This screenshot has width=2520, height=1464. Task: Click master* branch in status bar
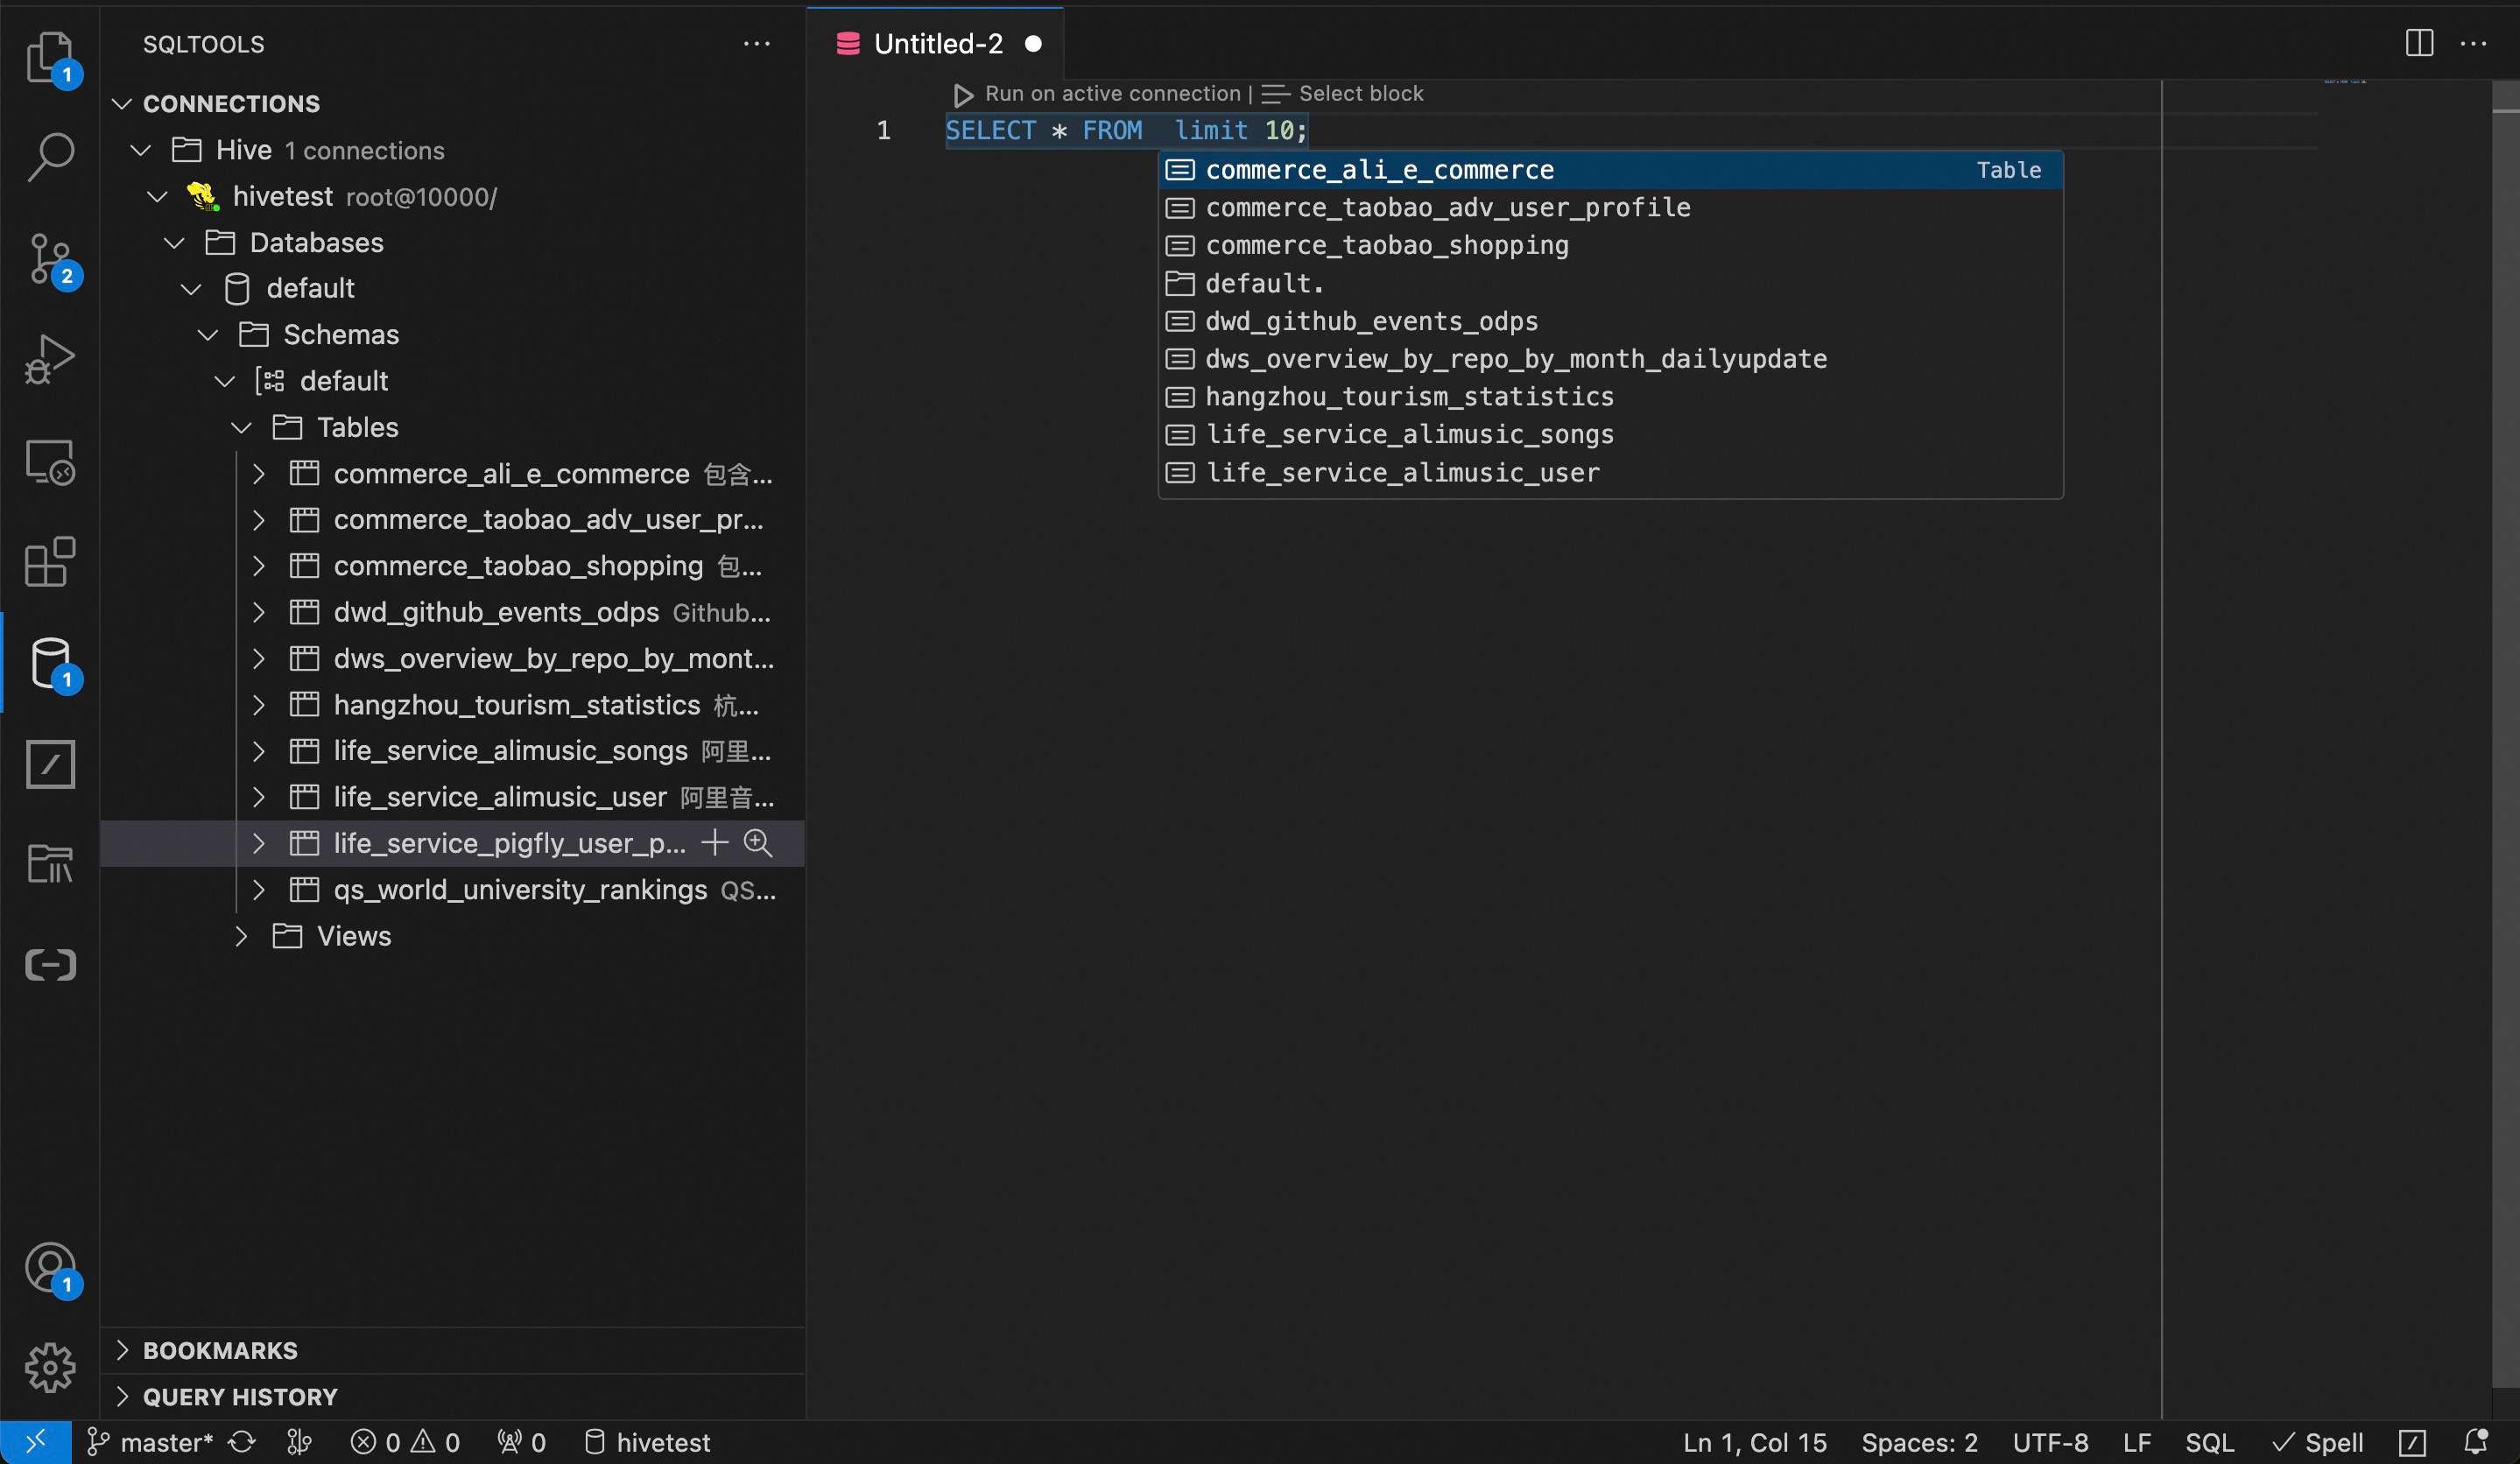click(150, 1442)
